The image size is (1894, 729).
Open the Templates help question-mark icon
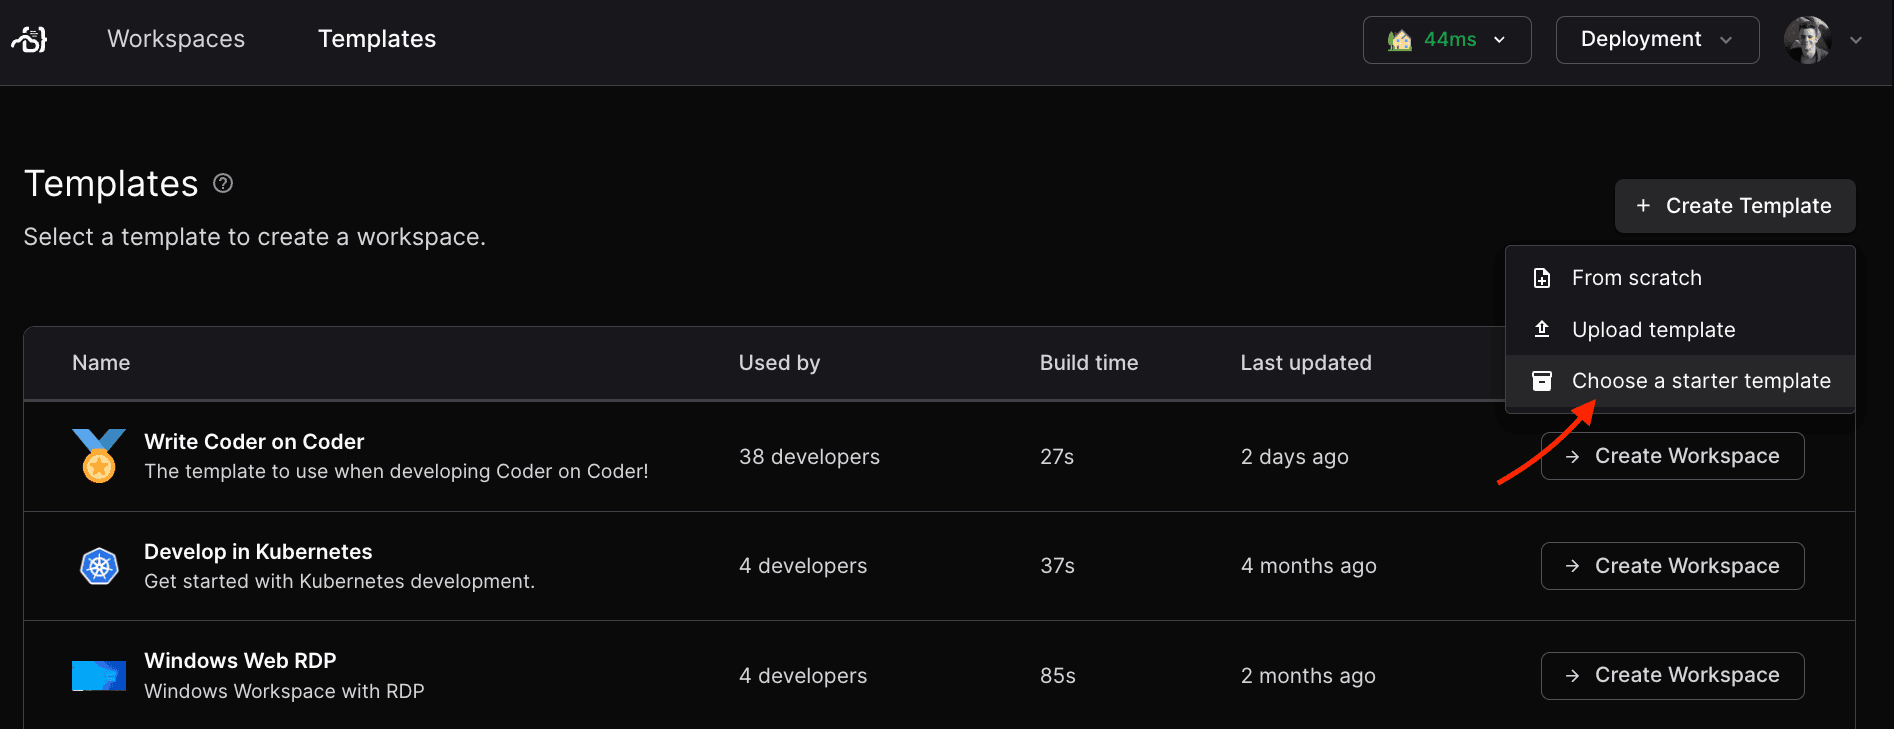click(223, 183)
